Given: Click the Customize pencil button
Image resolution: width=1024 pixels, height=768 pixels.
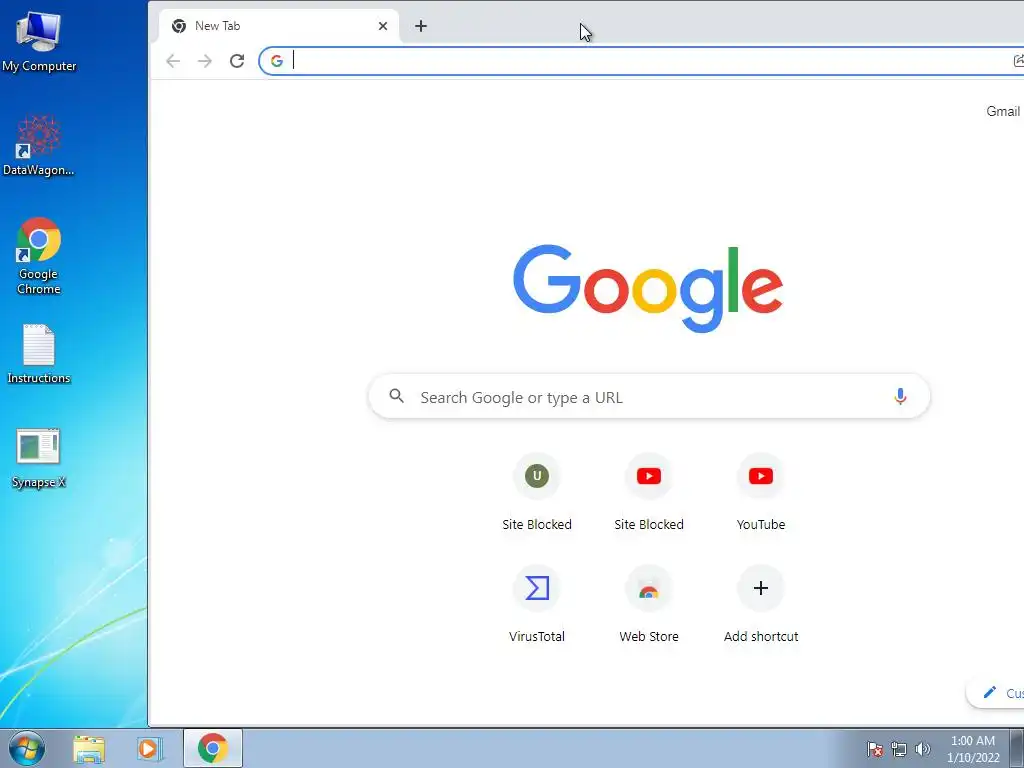Looking at the screenshot, I should point(996,693).
